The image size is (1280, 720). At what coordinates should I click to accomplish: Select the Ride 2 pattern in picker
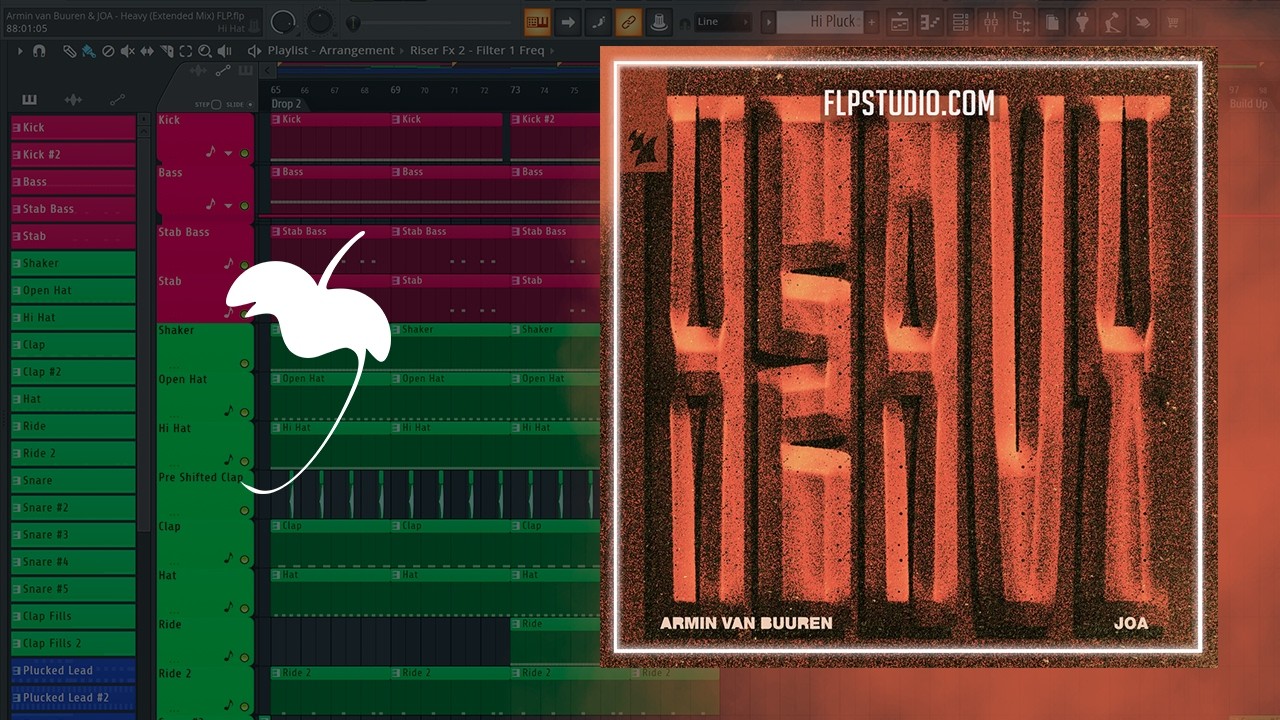[73, 453]
